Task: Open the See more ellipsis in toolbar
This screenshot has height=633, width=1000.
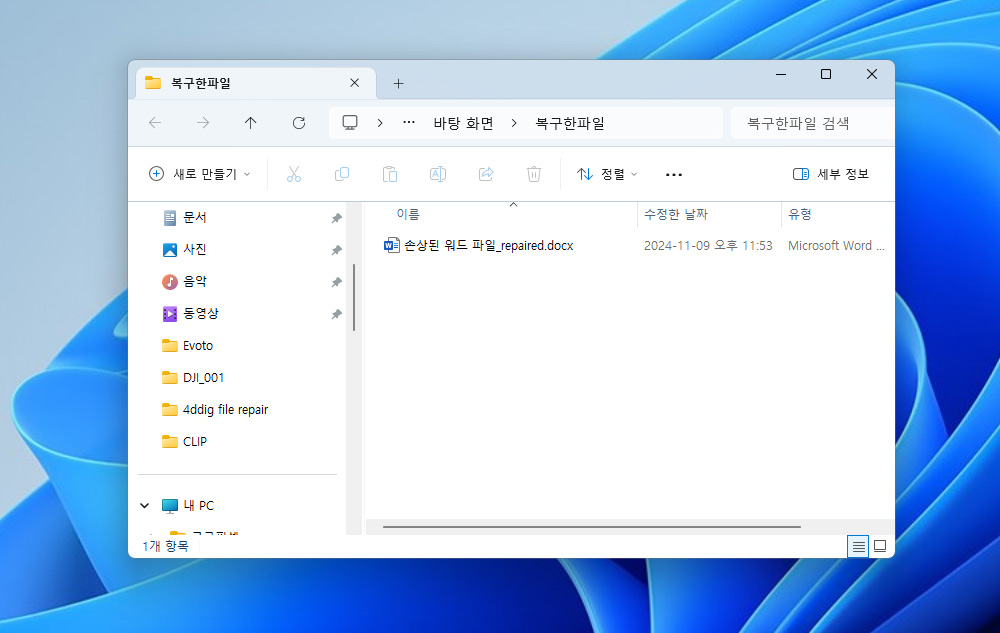Action: point(673,174)
